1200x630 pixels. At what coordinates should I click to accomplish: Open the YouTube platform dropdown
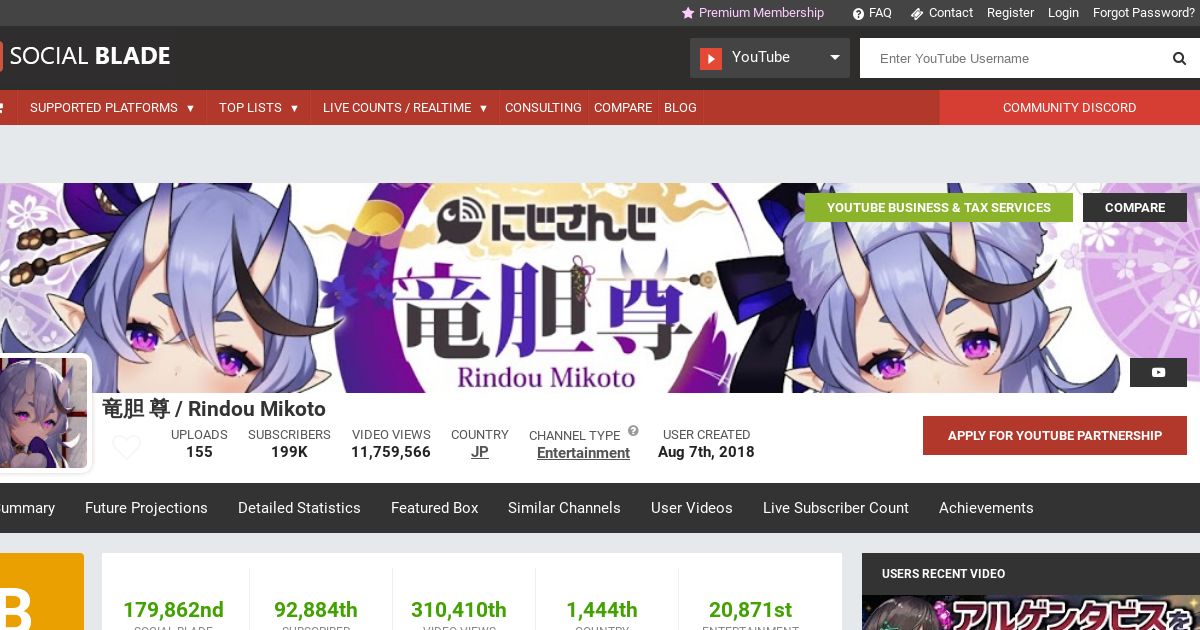coord(770,58)
